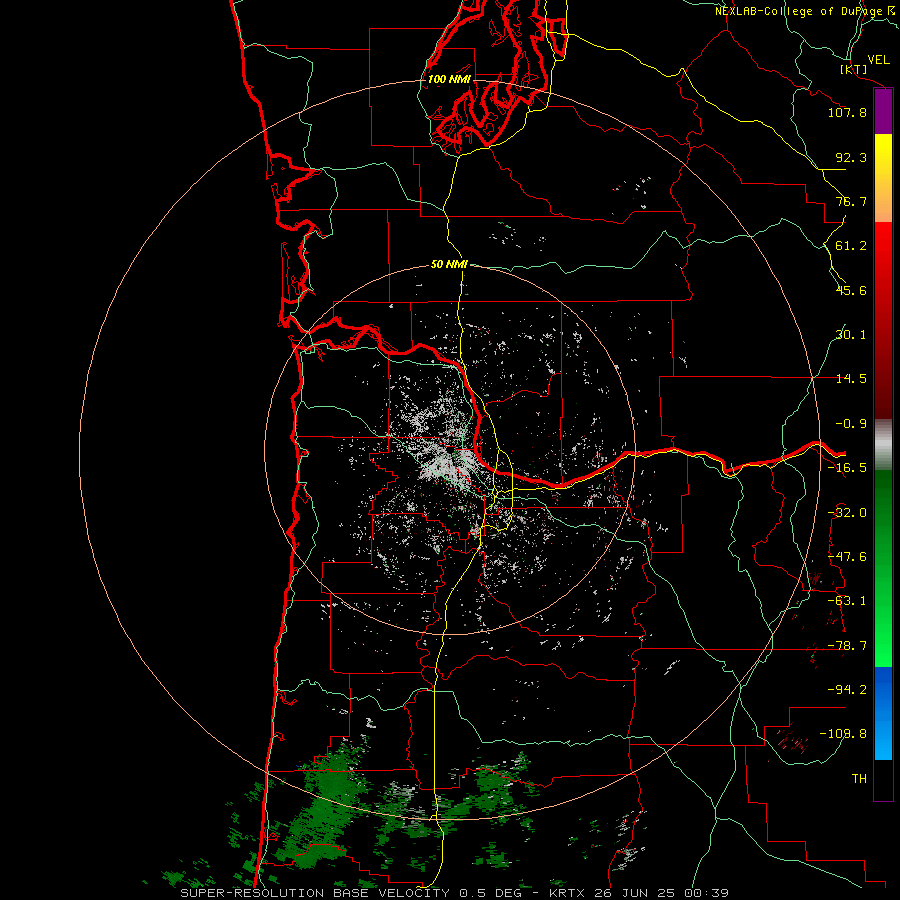
Task: Select the 61.2 scale value
Action: point(851,246)
